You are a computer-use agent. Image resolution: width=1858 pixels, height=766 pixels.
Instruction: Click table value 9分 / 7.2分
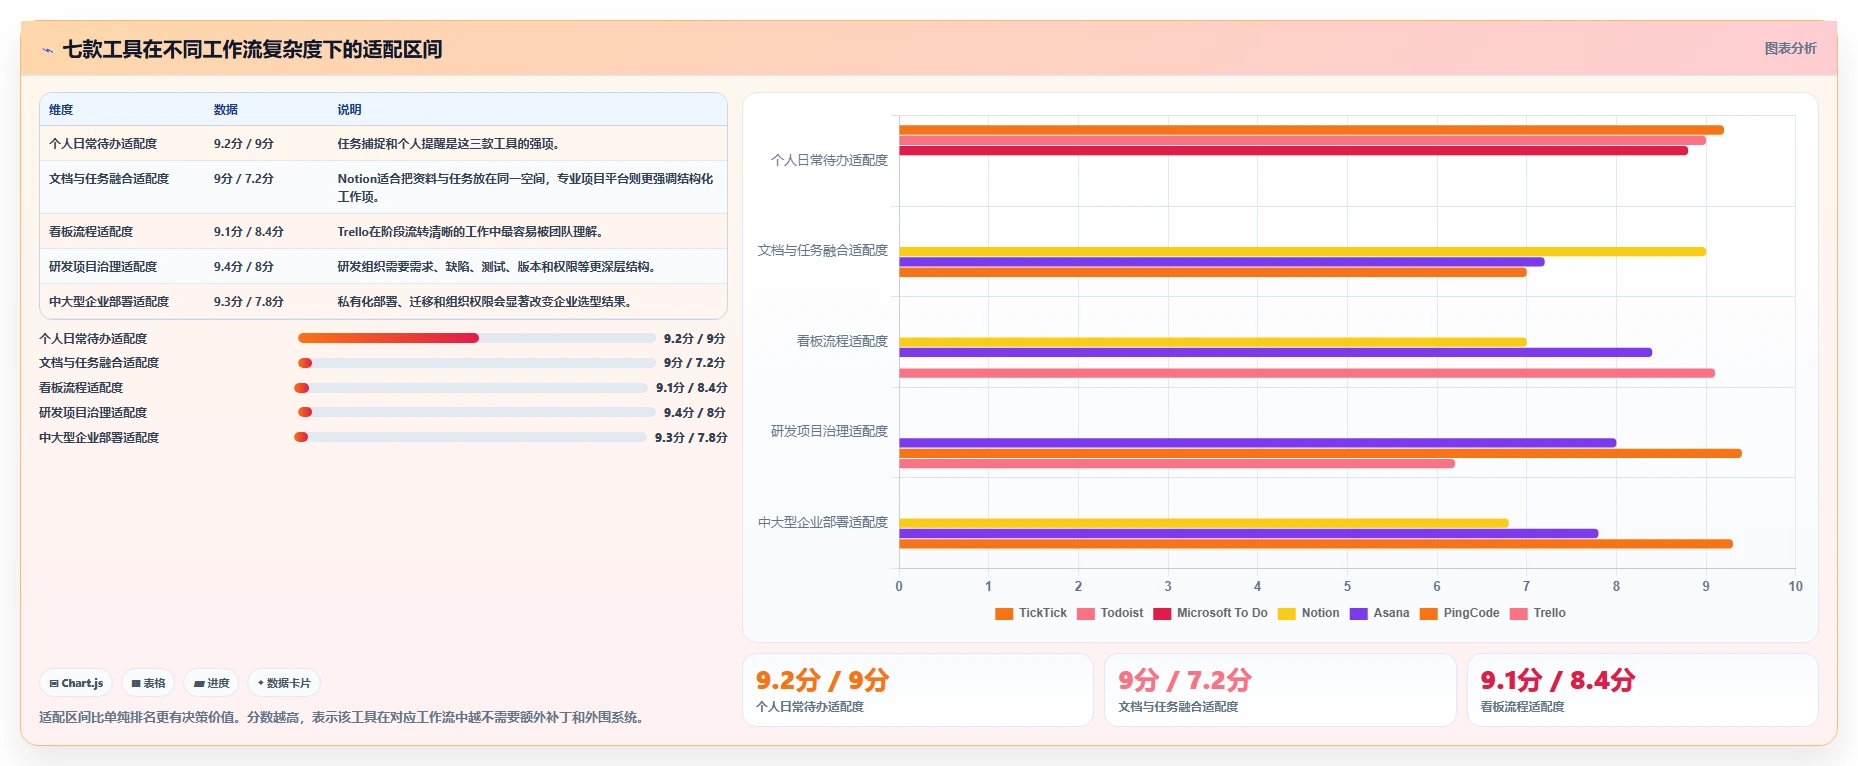click(x=243, y=179)
